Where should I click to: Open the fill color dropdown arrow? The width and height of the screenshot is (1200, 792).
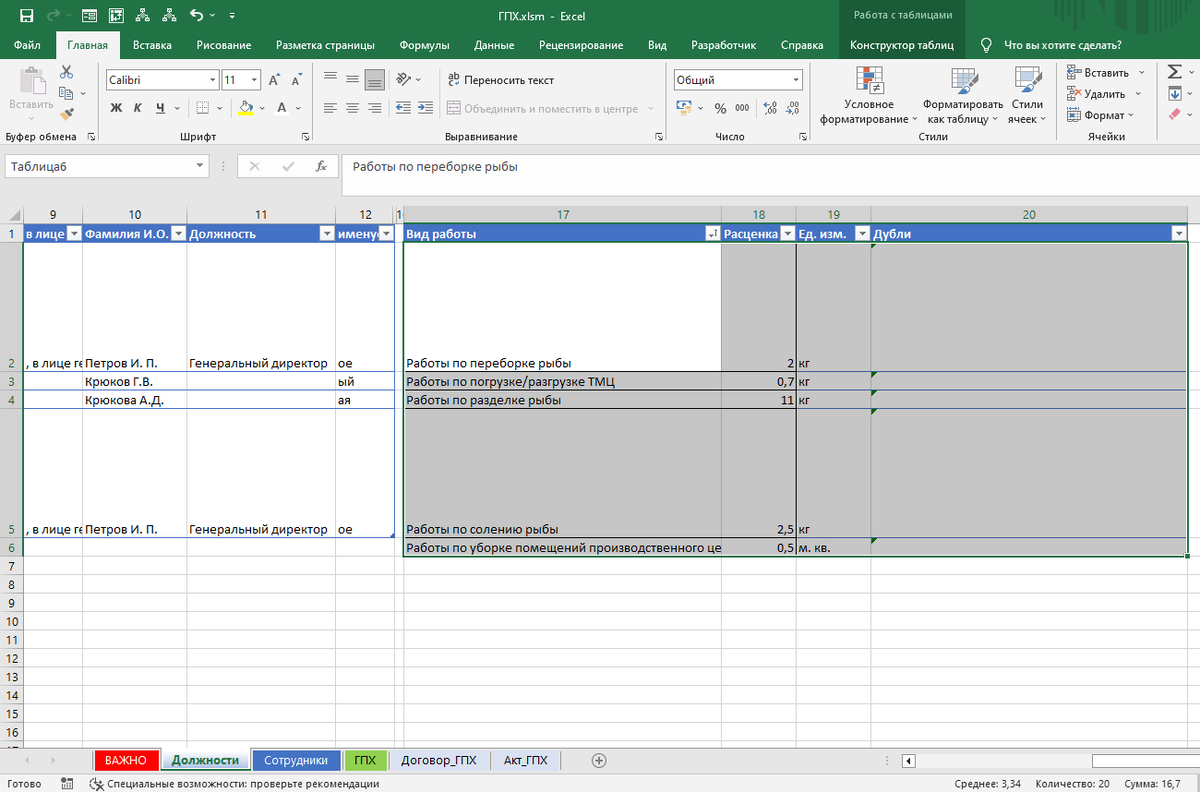coord(262,108)
